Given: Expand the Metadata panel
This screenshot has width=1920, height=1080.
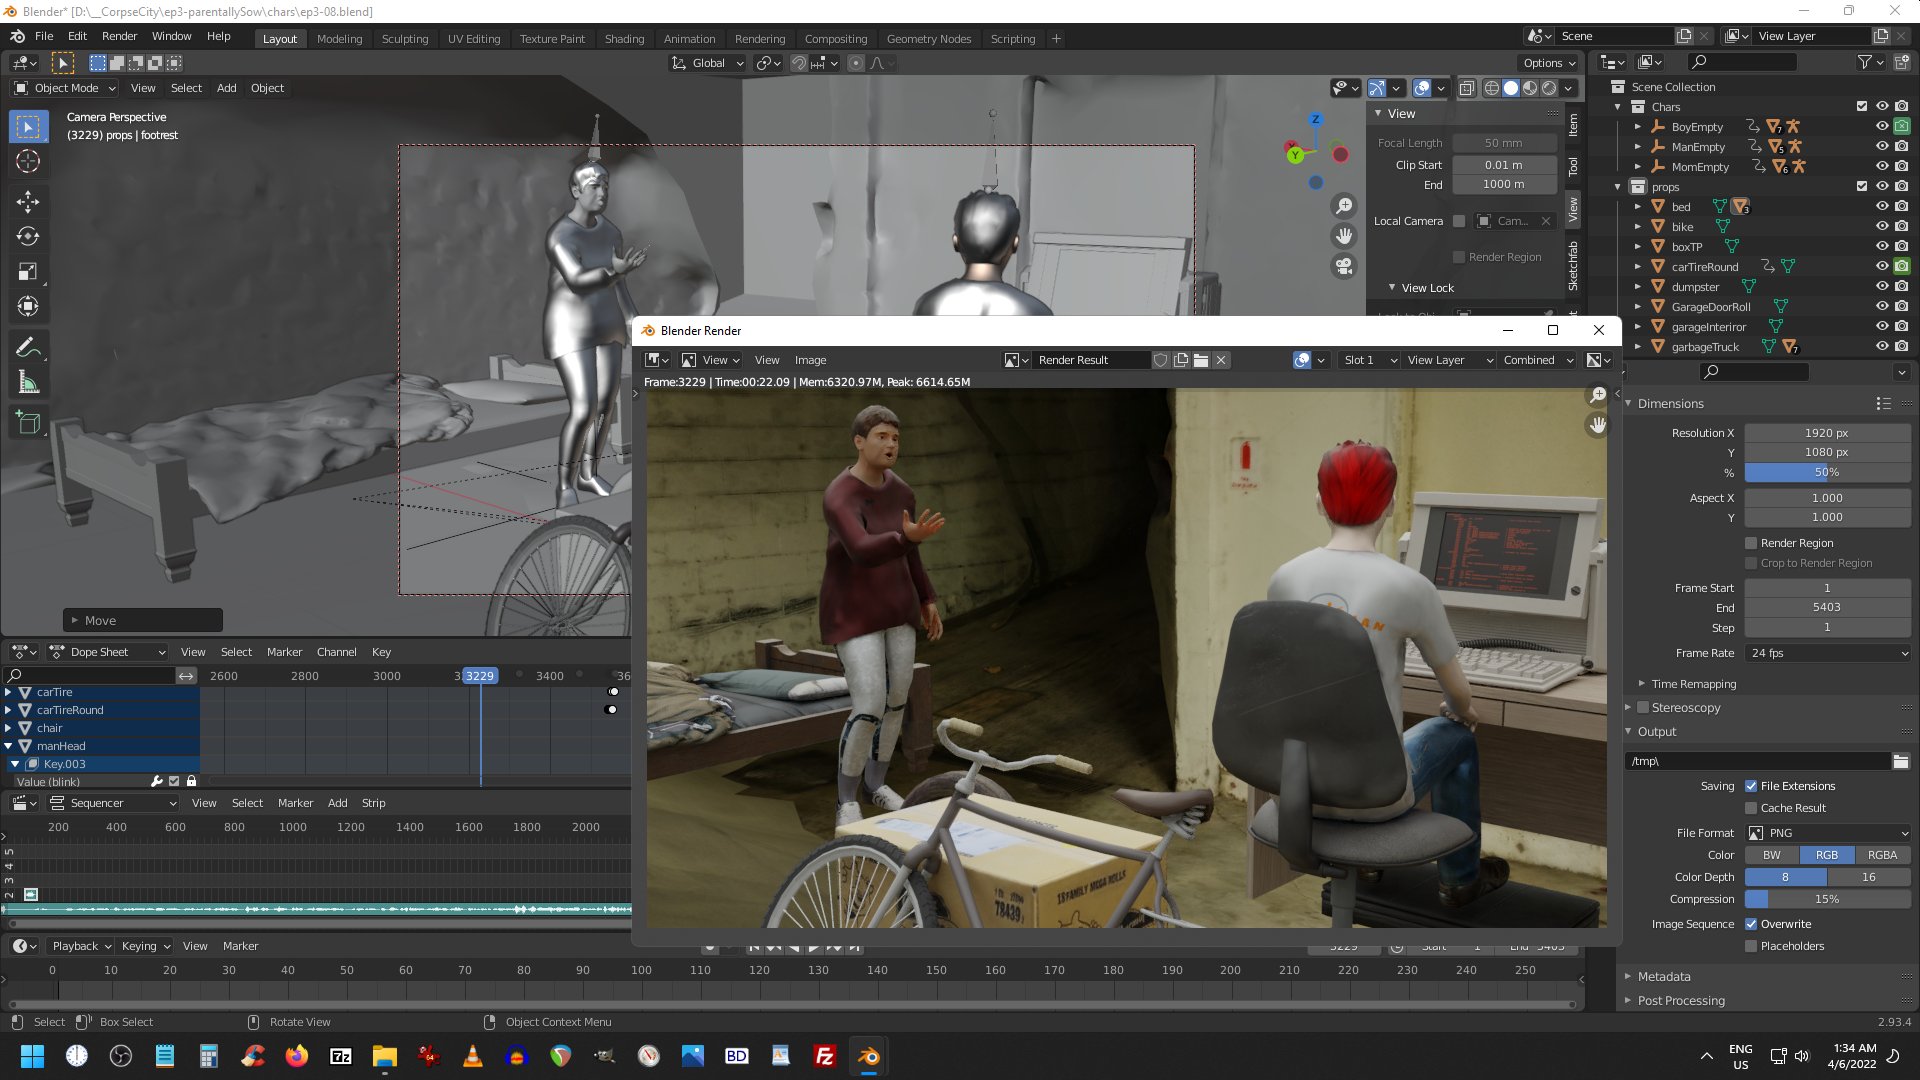Looking at the screenshot, I should pos(1664,977).
